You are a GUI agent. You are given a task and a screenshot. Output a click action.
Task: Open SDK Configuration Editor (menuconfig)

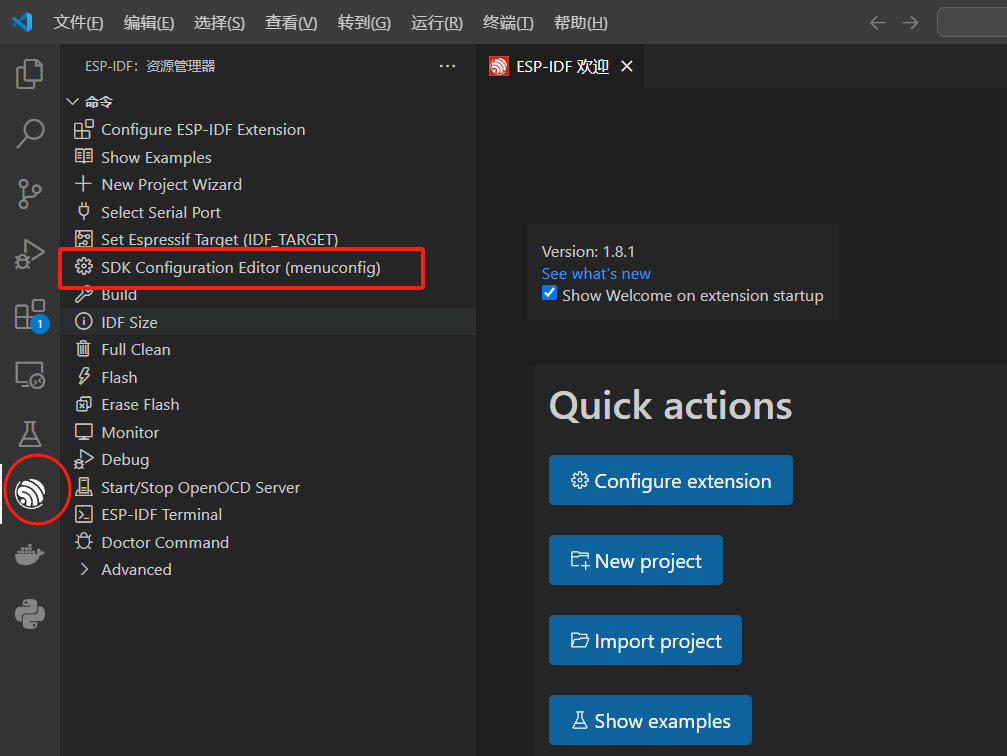240,268
